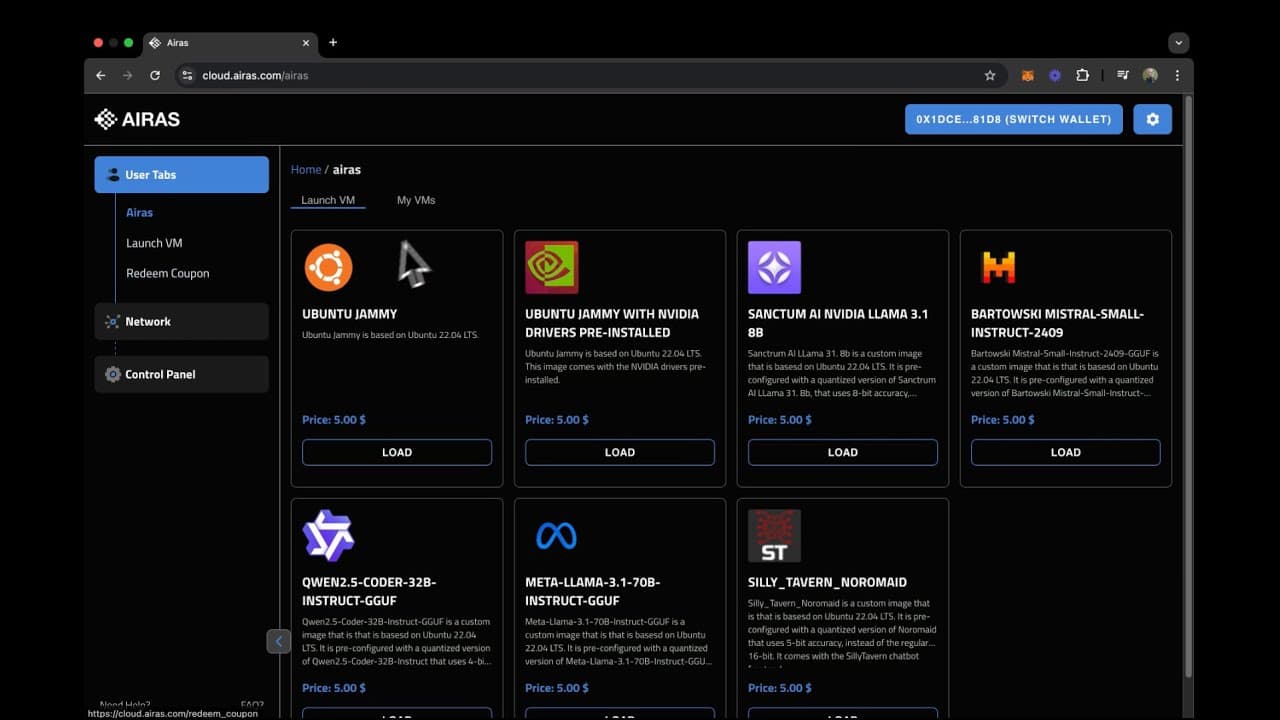Click the Ubuntu Jammy card price
Viewport: 1280px width, 720px height.
(x=334, y=420)
